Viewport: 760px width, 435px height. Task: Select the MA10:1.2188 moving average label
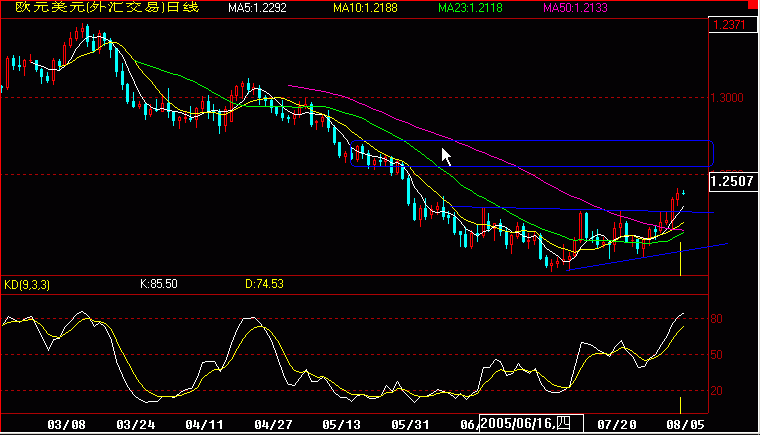tap(365, 8)
